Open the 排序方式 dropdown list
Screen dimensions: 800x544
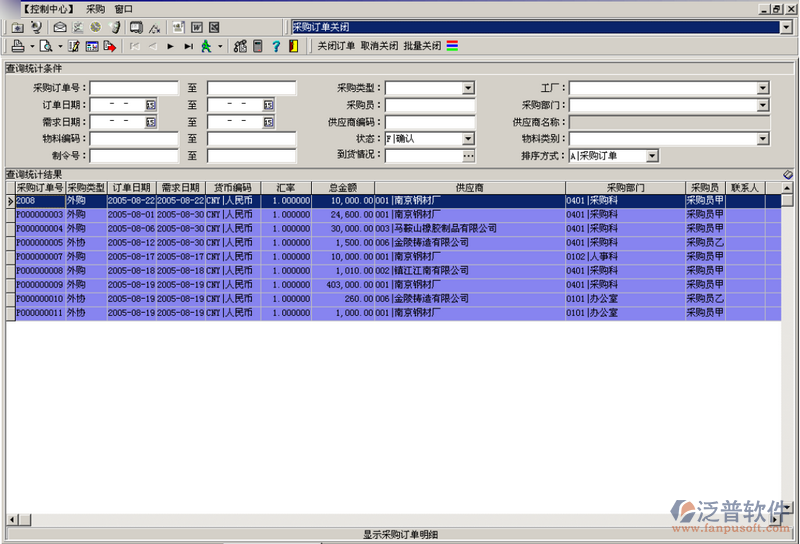coord(652,156)
